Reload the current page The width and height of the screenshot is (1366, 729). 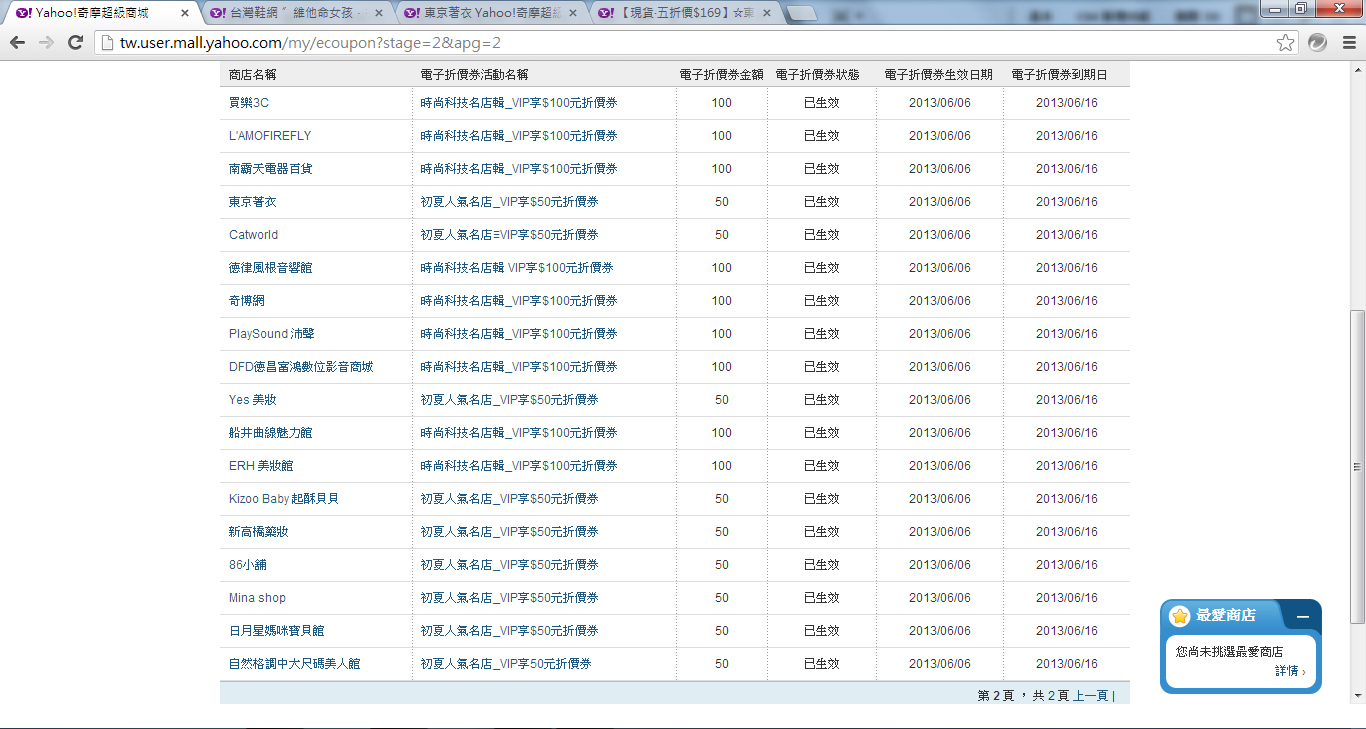point(75,42)
